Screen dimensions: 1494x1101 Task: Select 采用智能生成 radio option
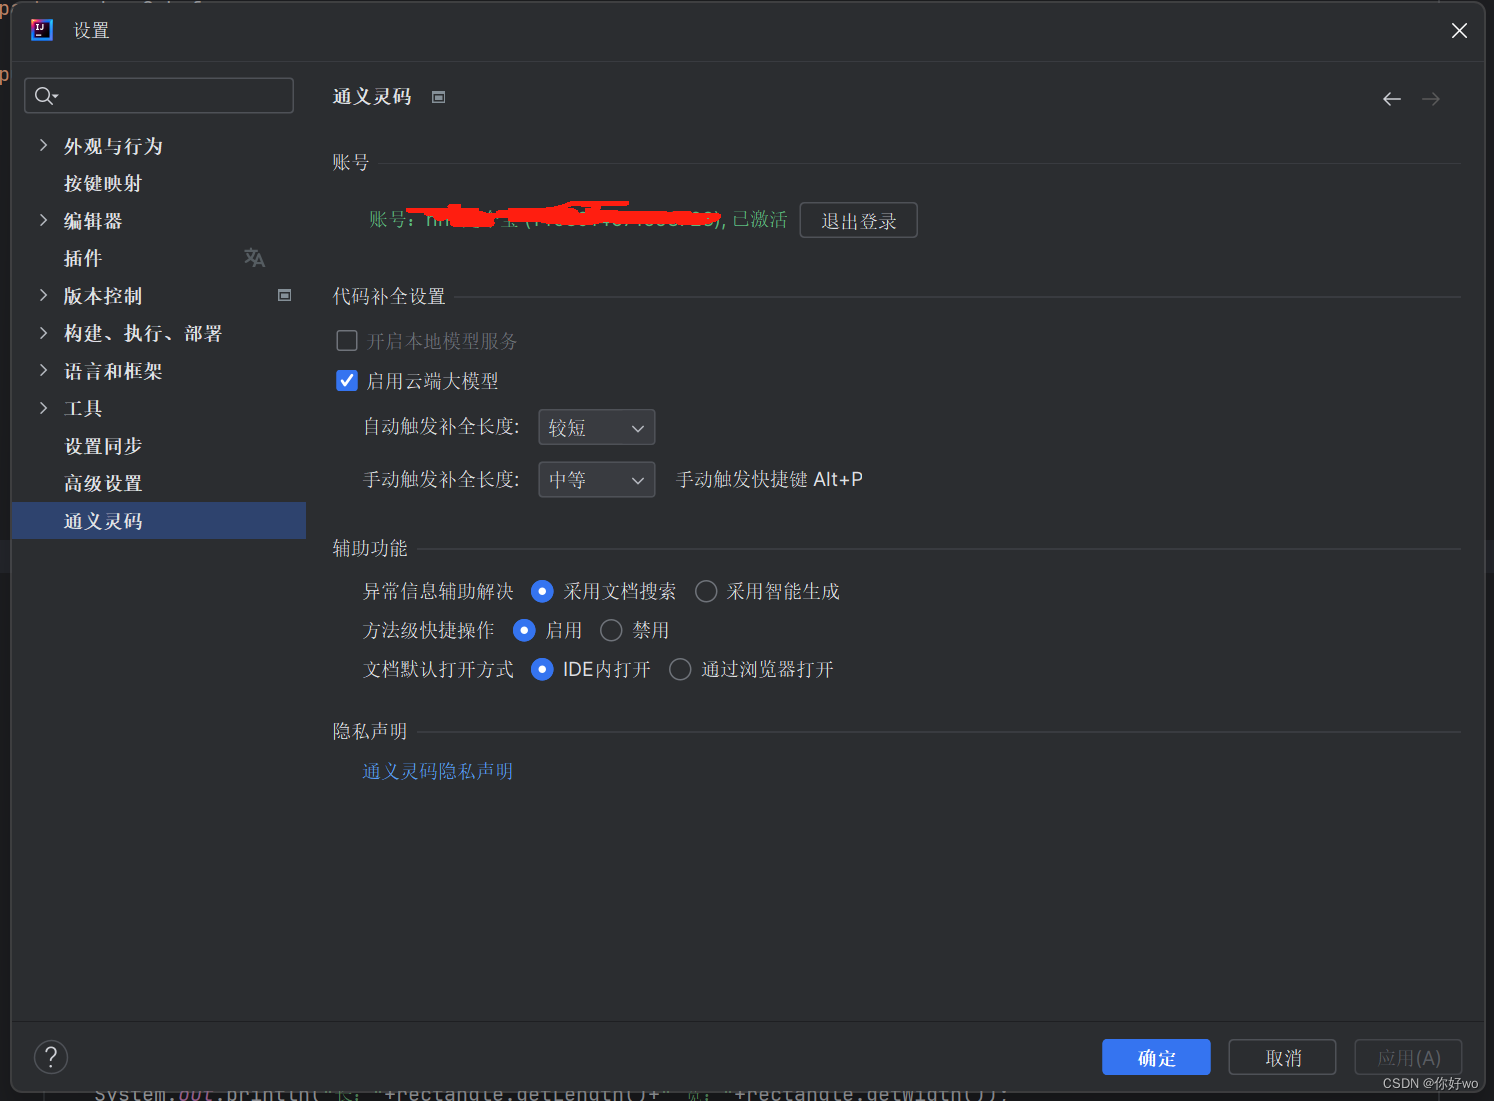[x=706, y=591]
